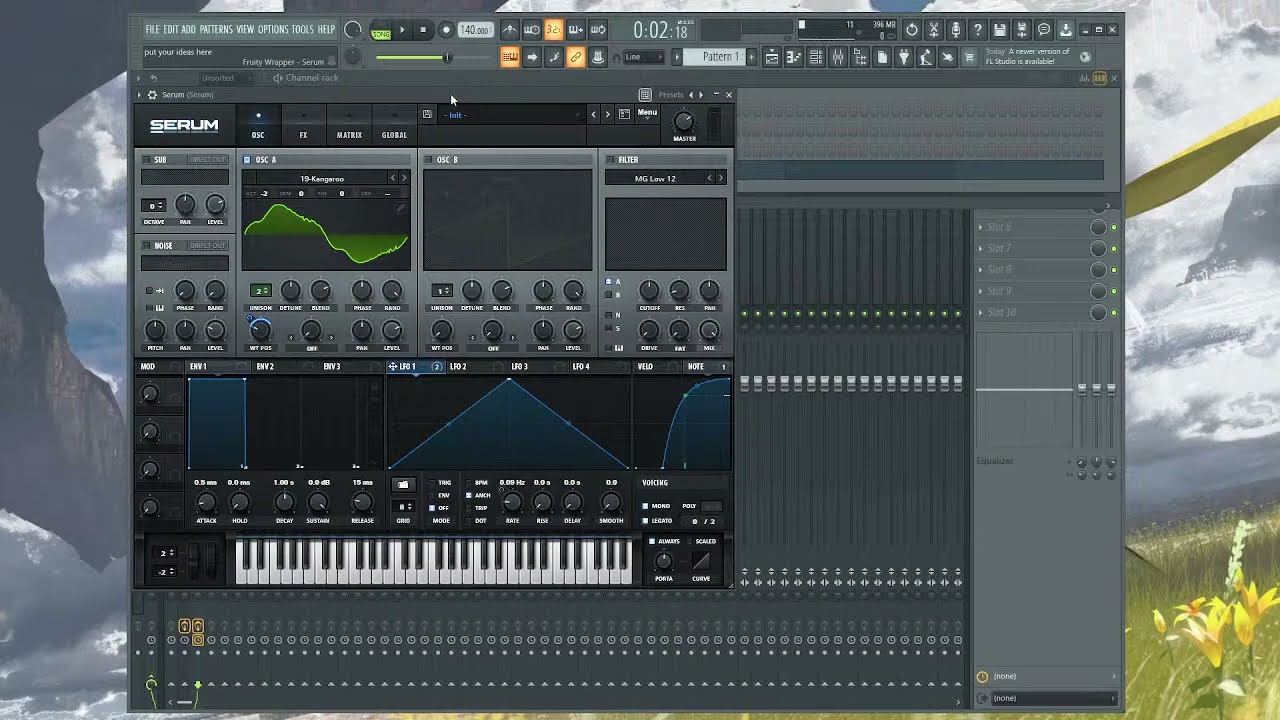Click the Presets label in wrapper bar
The width and height of the screenshot is (1280, 720).
coord(670,95)
